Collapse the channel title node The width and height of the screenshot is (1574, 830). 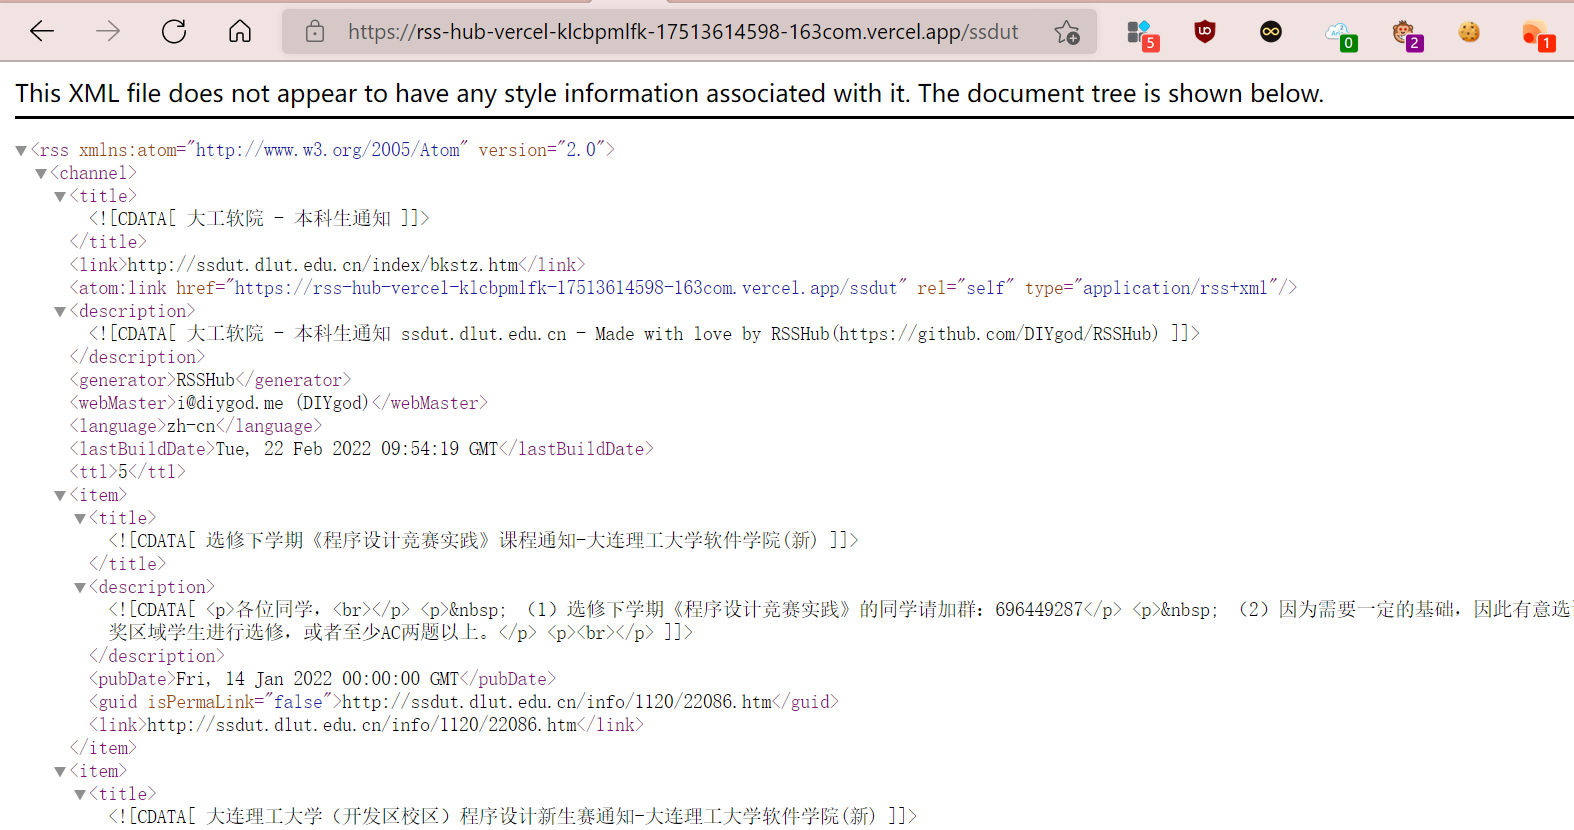coord(60,197)
